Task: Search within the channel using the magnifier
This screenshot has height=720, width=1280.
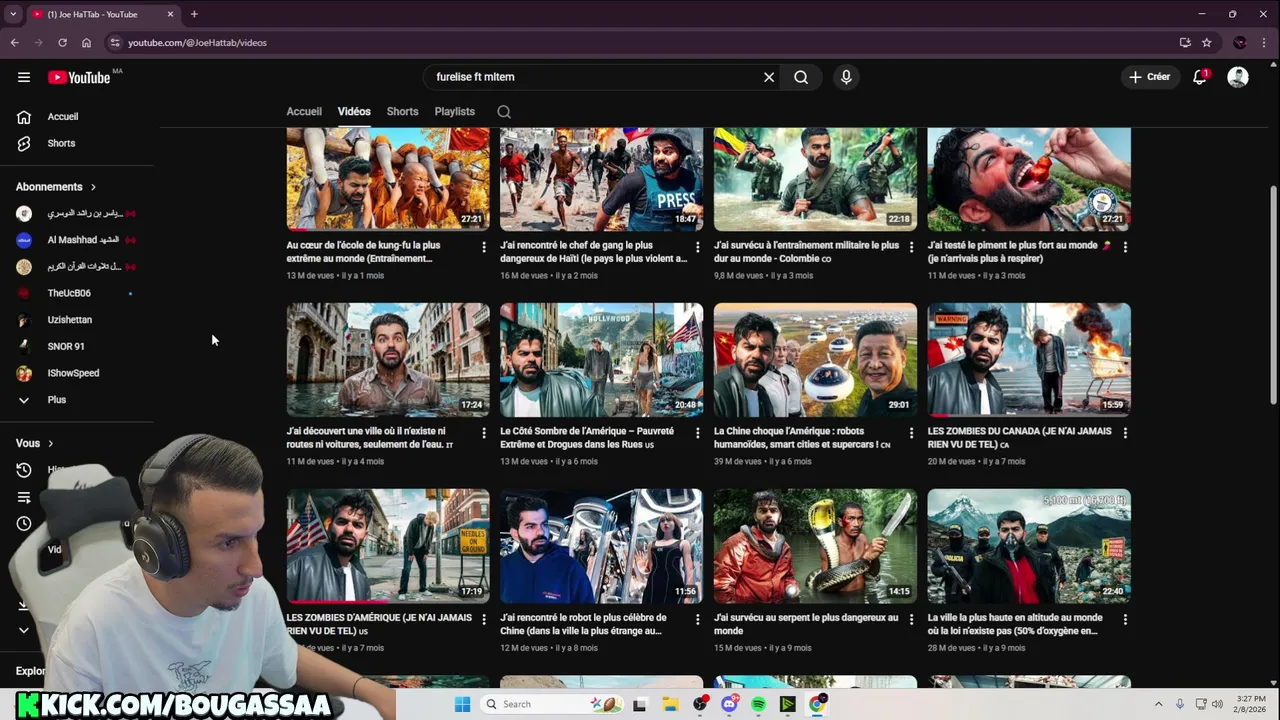Action: coord(504,112)
